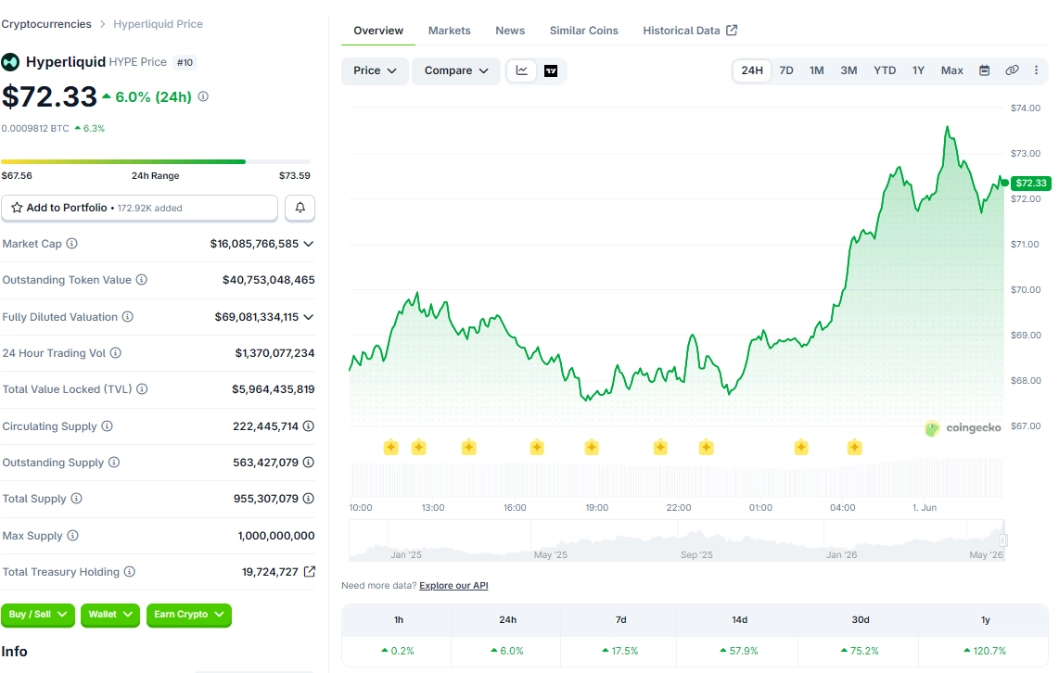Open chart more options three-dot menu
Screen dimensions: 1059x673
[1037, 70]
